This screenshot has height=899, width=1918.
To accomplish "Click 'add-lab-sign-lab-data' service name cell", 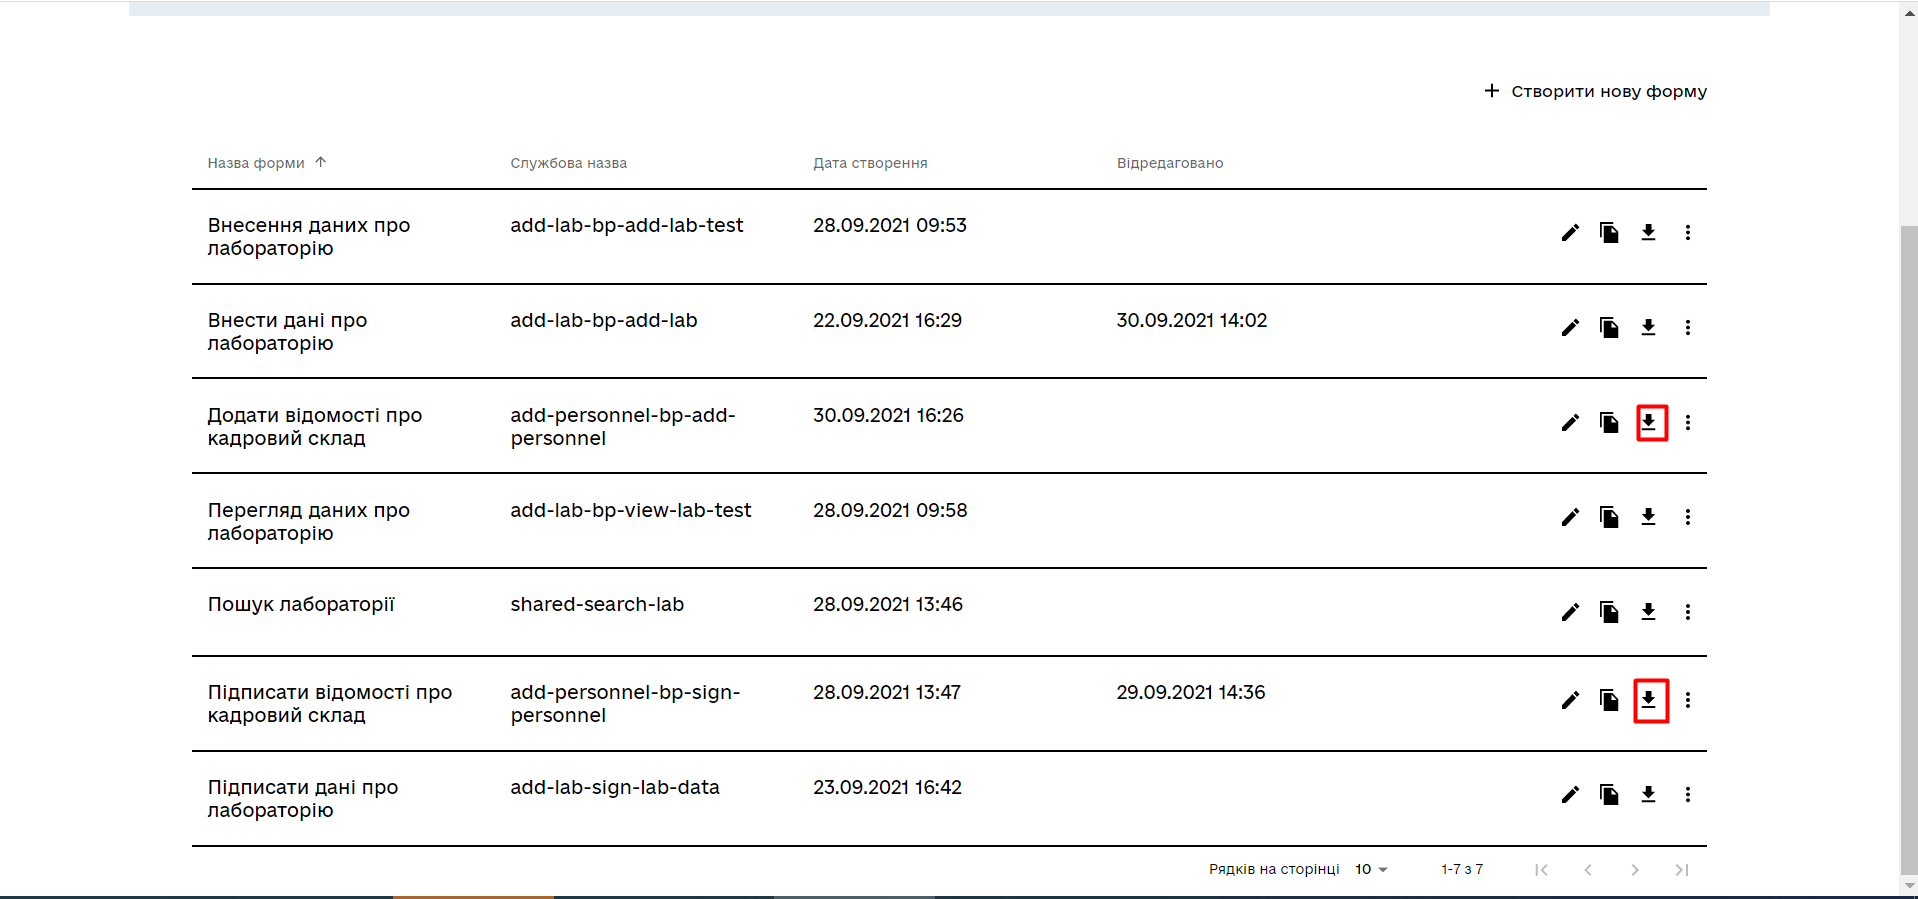I will (x=615, y=787).
